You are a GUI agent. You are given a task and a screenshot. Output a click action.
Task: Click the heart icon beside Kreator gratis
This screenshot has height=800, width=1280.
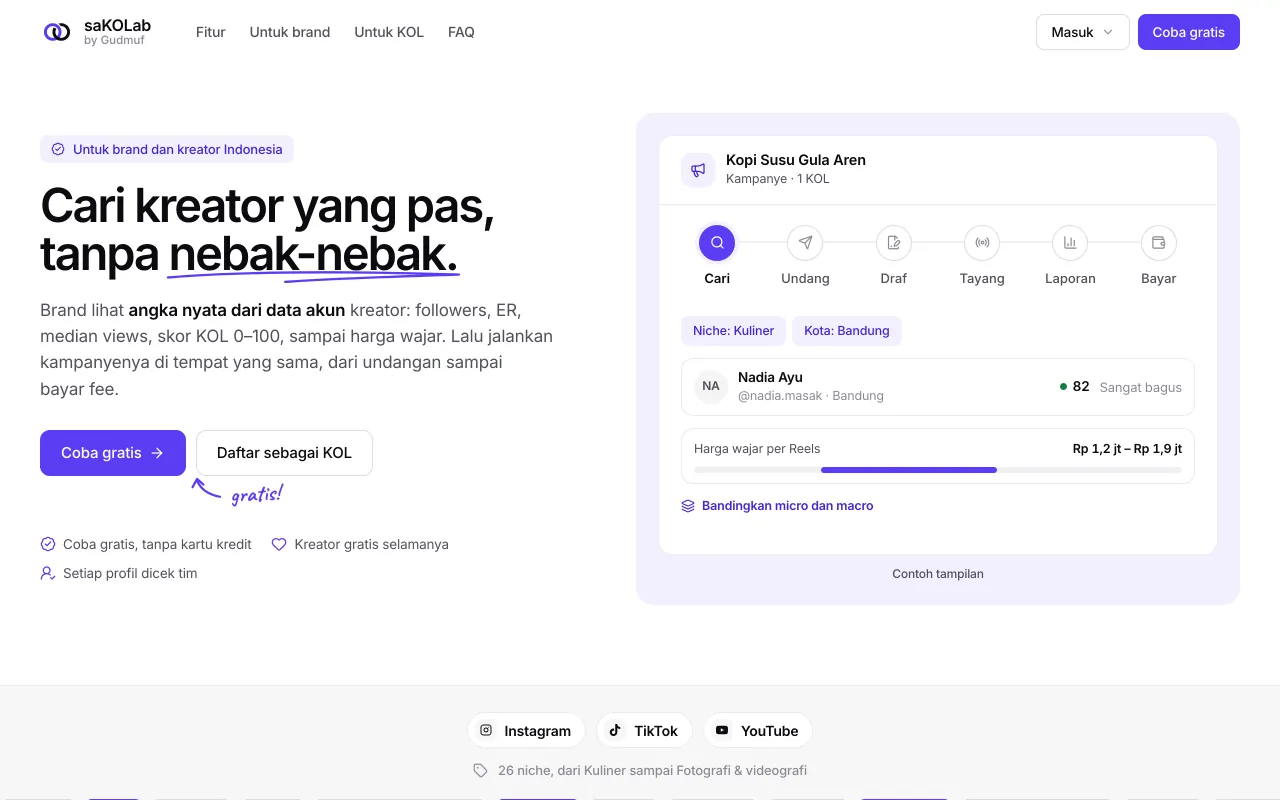point(279,544)
